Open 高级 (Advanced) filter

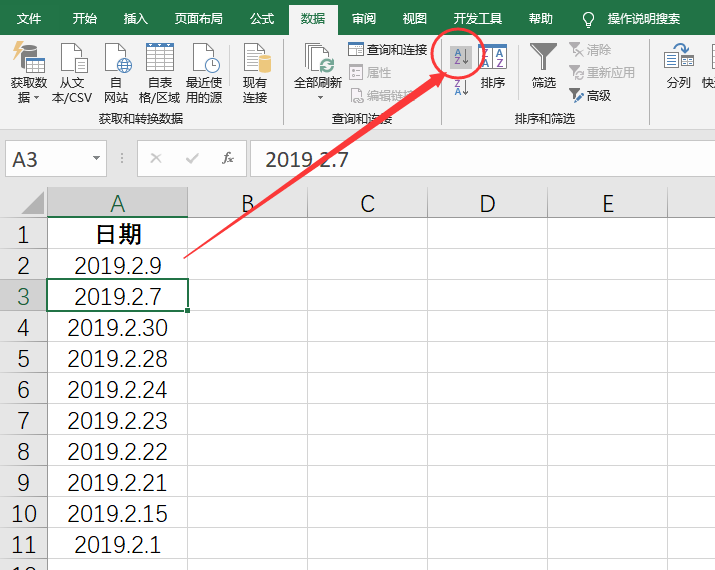point(590,96)
